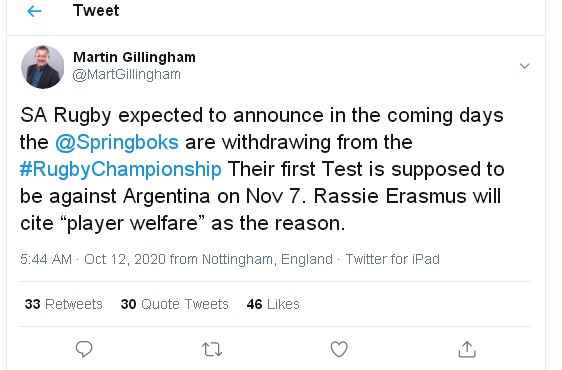This screenshot has height=370, width=562.
Task: Open the Twitter for iPad source link
Action: pos(393,259)
